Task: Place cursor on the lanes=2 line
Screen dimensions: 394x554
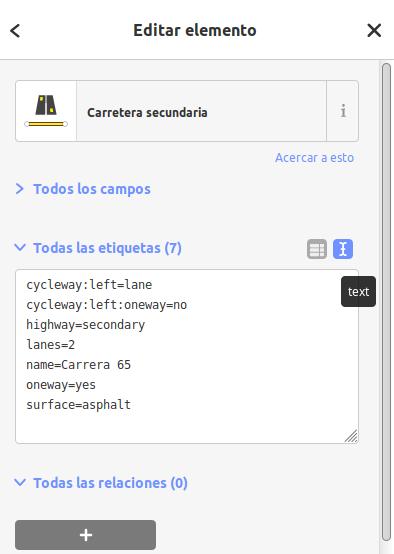Action: coord(51,345)
